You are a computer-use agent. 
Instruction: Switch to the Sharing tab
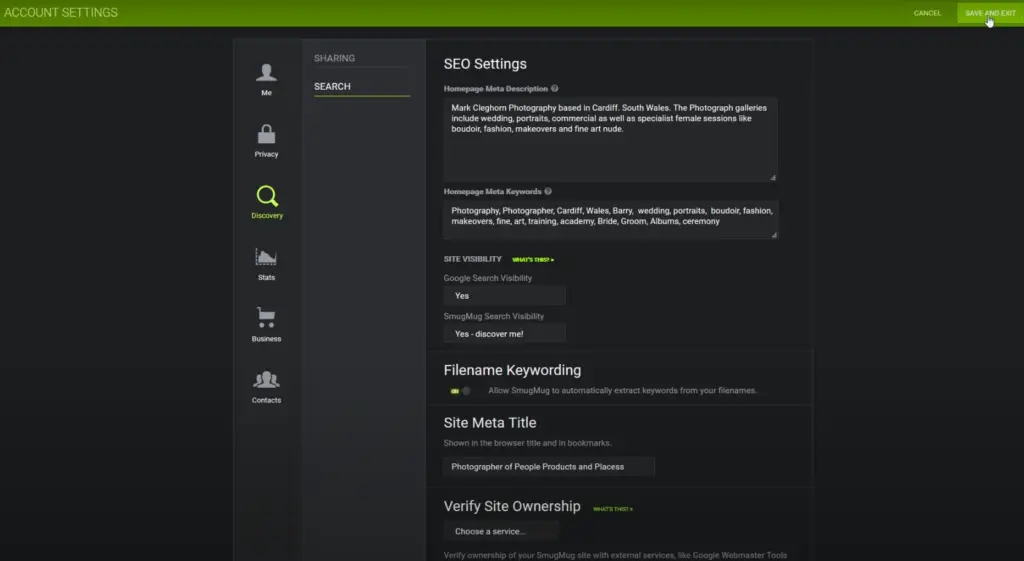tap(334, 58)
